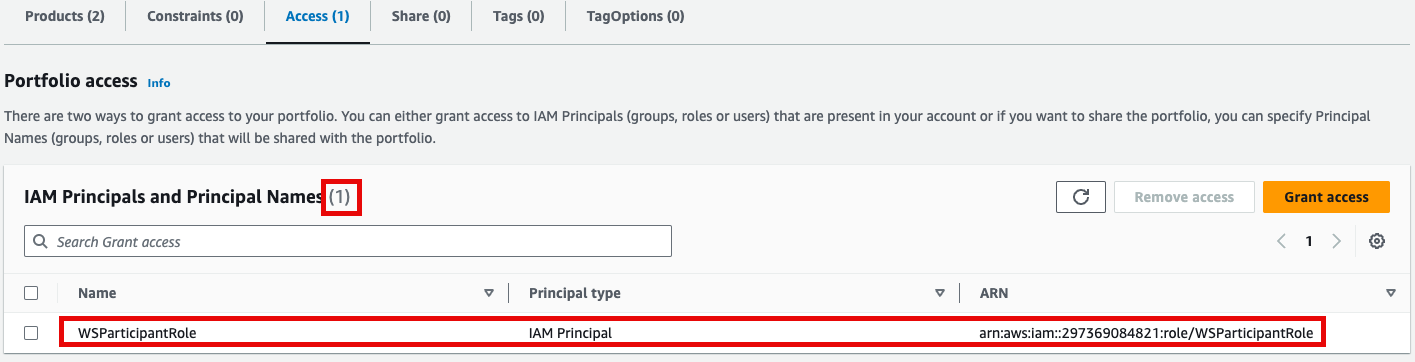Sort by Name column arrow

[489, 293]
